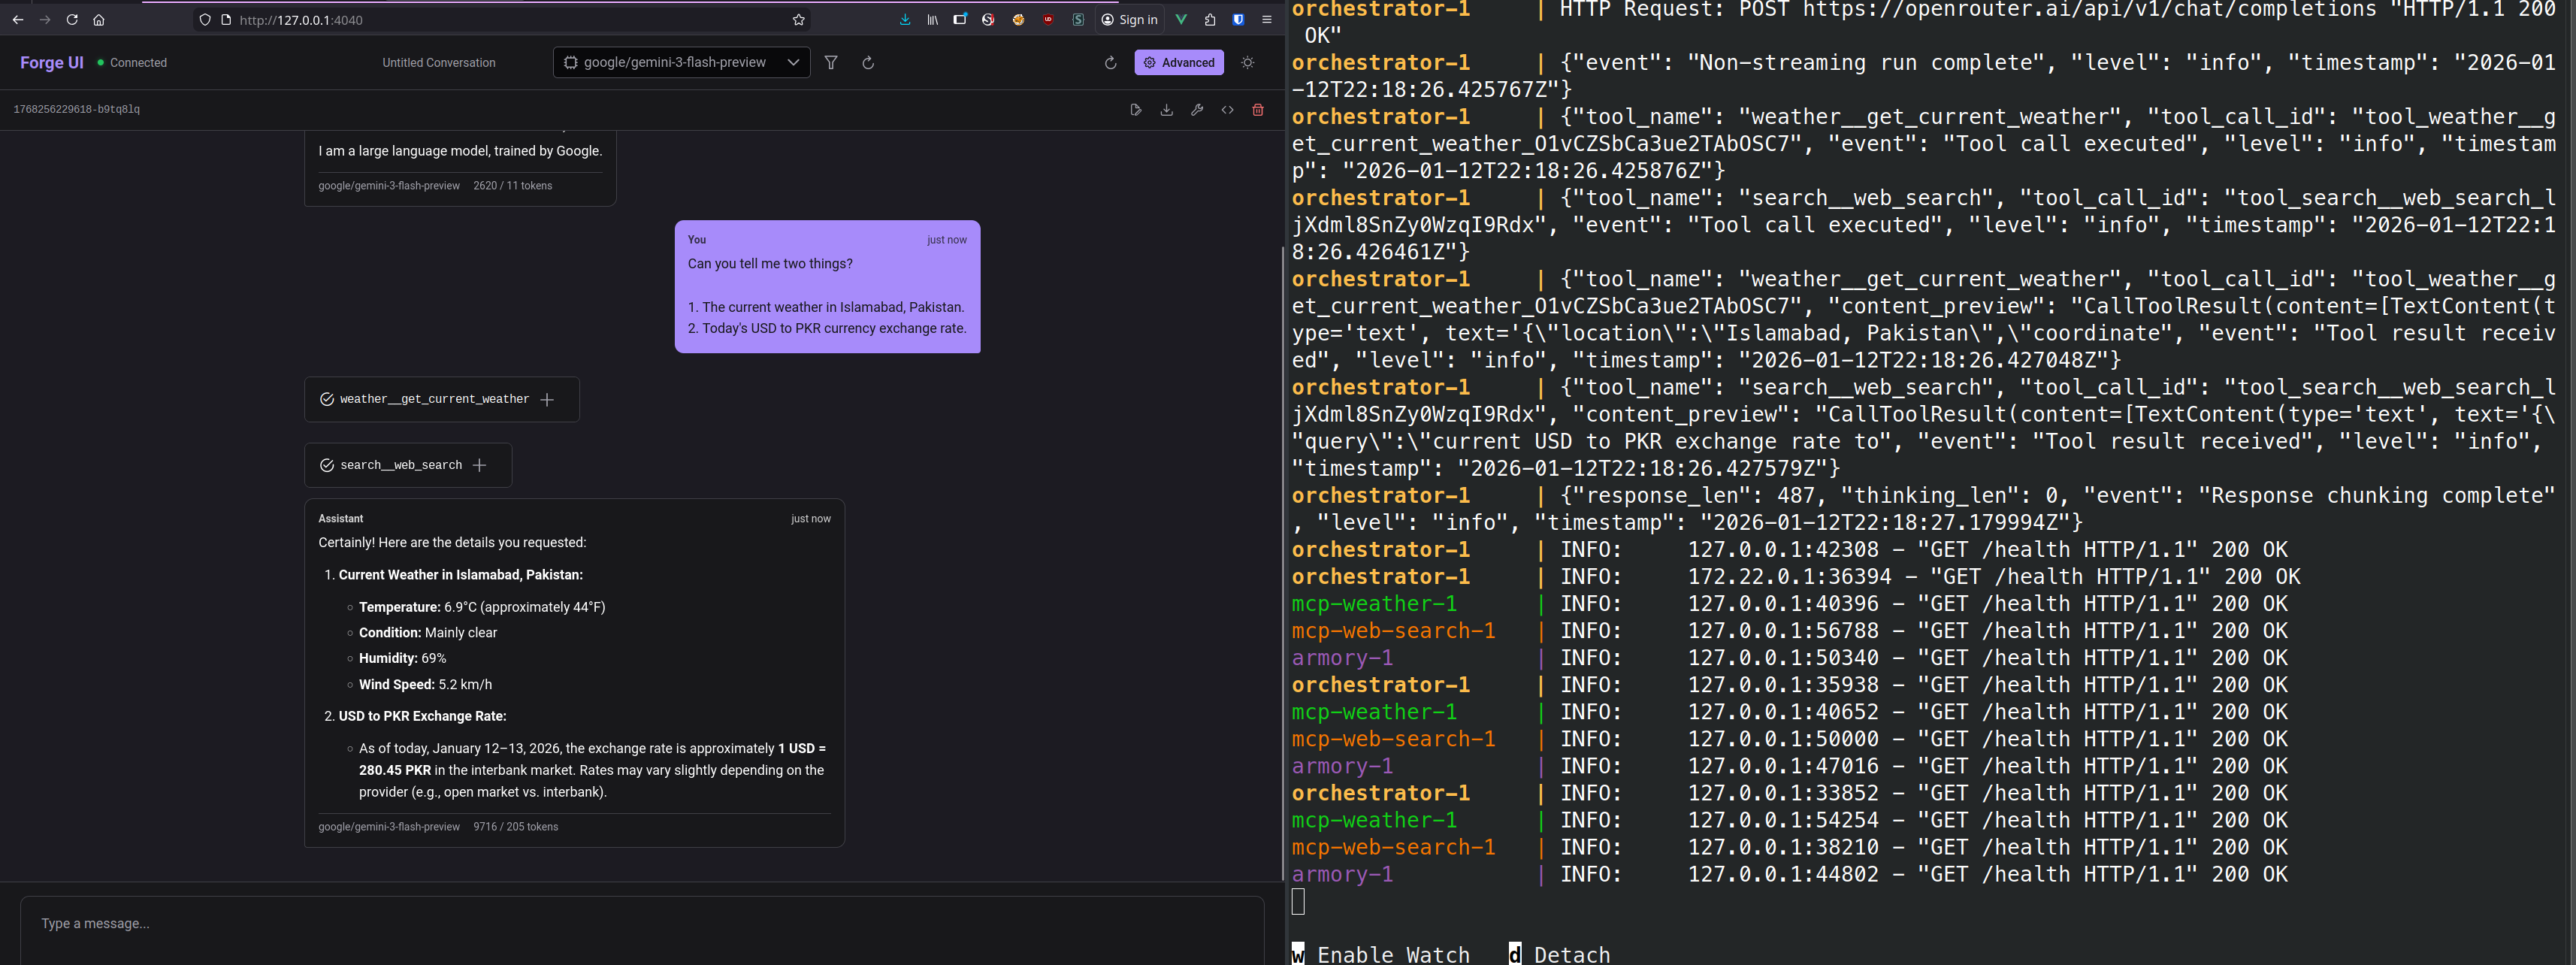Open the google/gemini-3-flash-preview model dropdown
The height and width of the screenshot is (965, 2576).
coord(682,62)
